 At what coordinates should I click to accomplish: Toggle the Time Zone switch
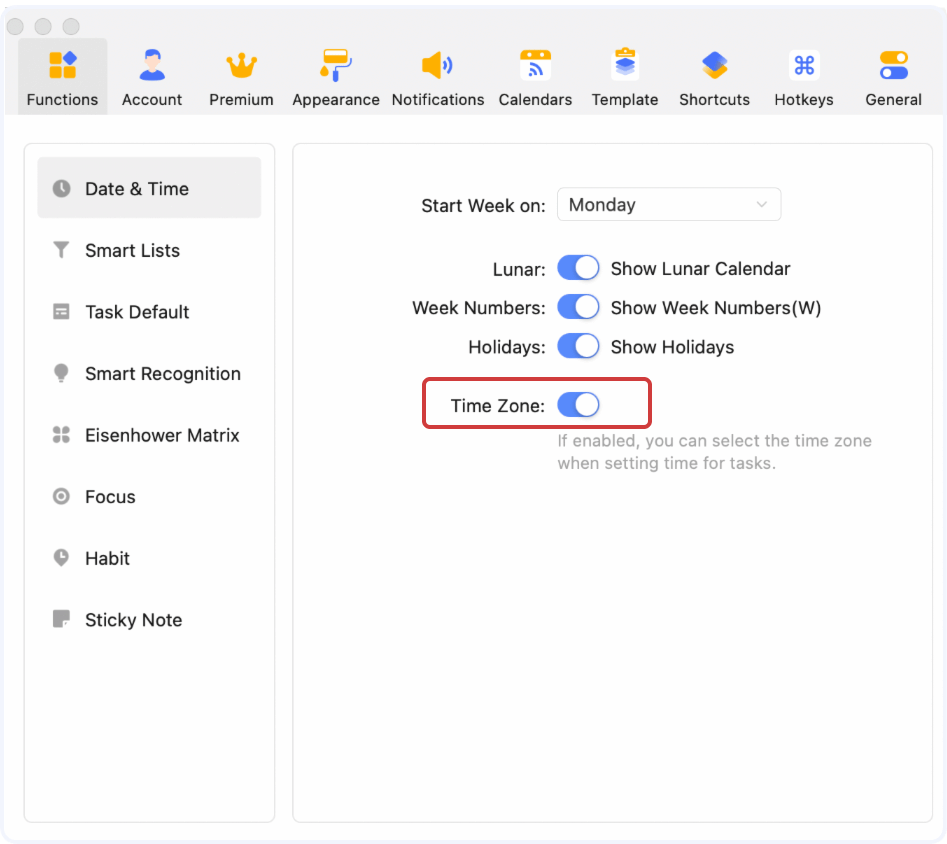click(578, 405)
